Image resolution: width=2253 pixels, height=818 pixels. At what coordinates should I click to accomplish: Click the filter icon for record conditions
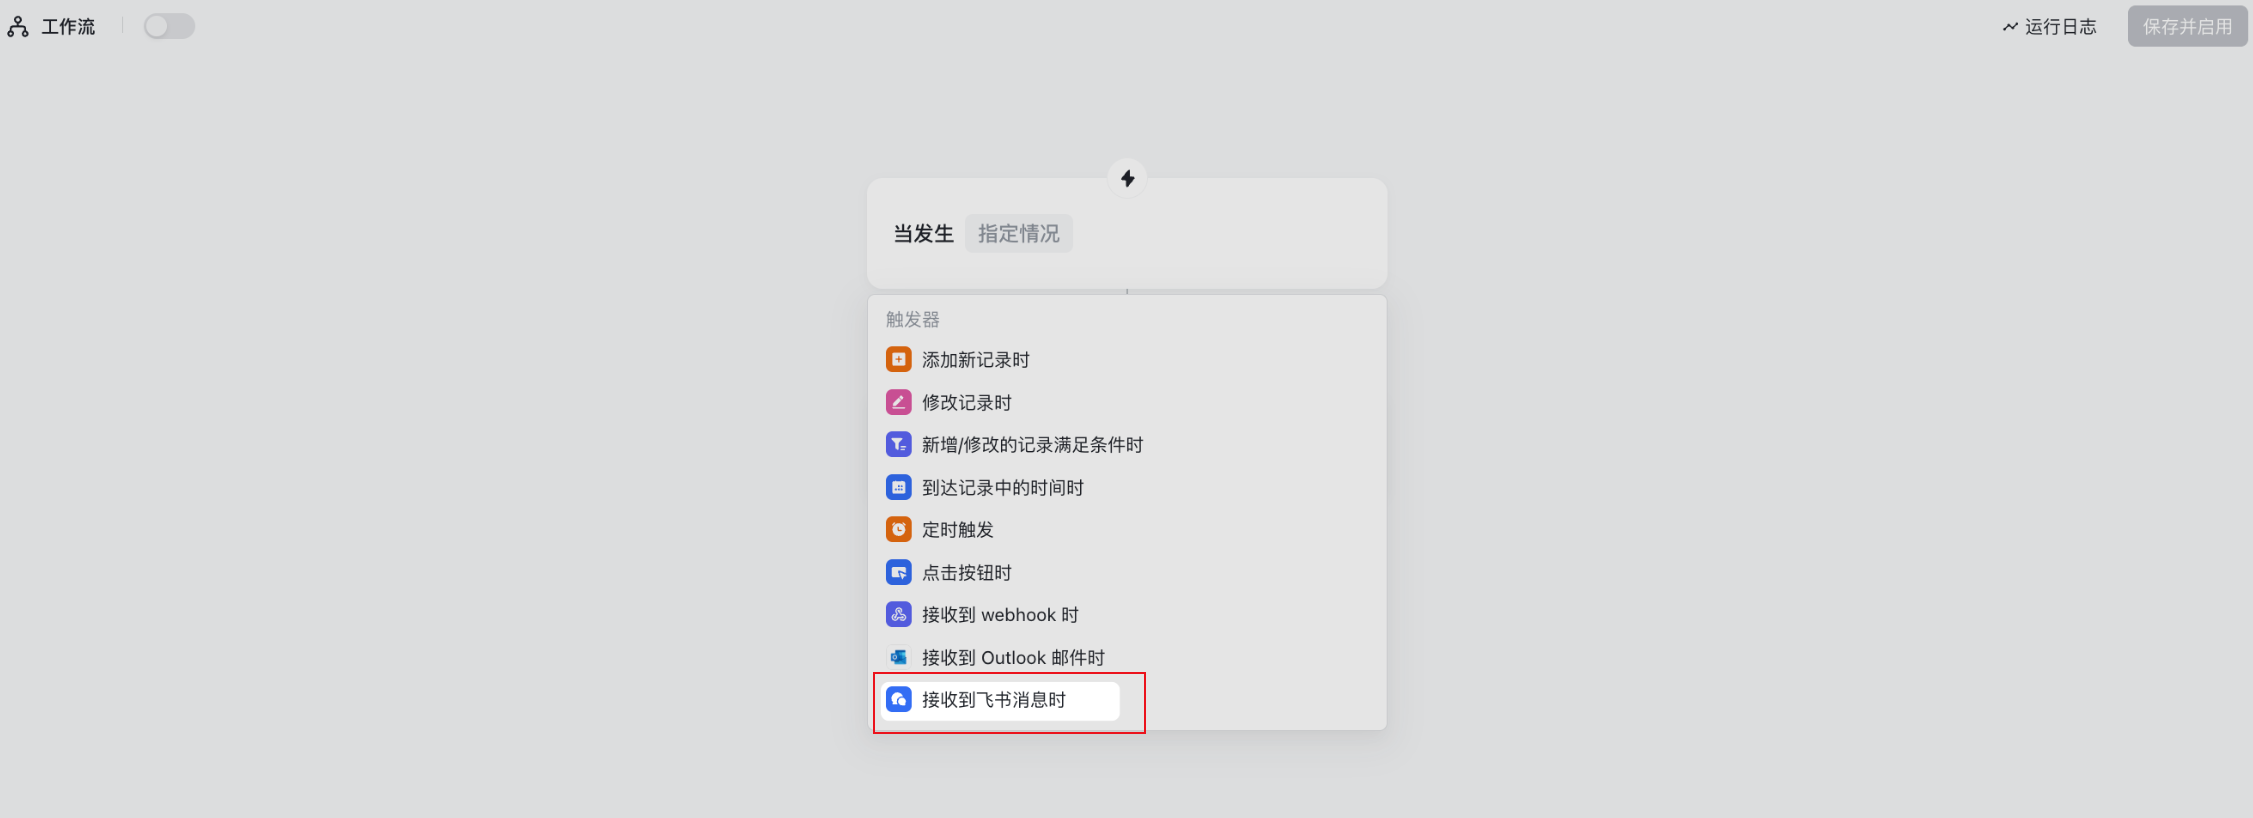click(898, 444)
